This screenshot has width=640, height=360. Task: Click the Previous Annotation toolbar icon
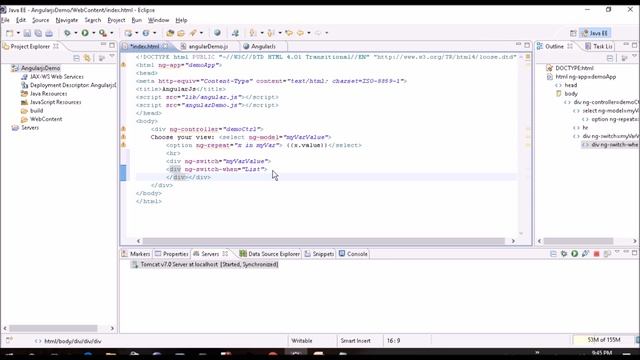coord(271,33)
